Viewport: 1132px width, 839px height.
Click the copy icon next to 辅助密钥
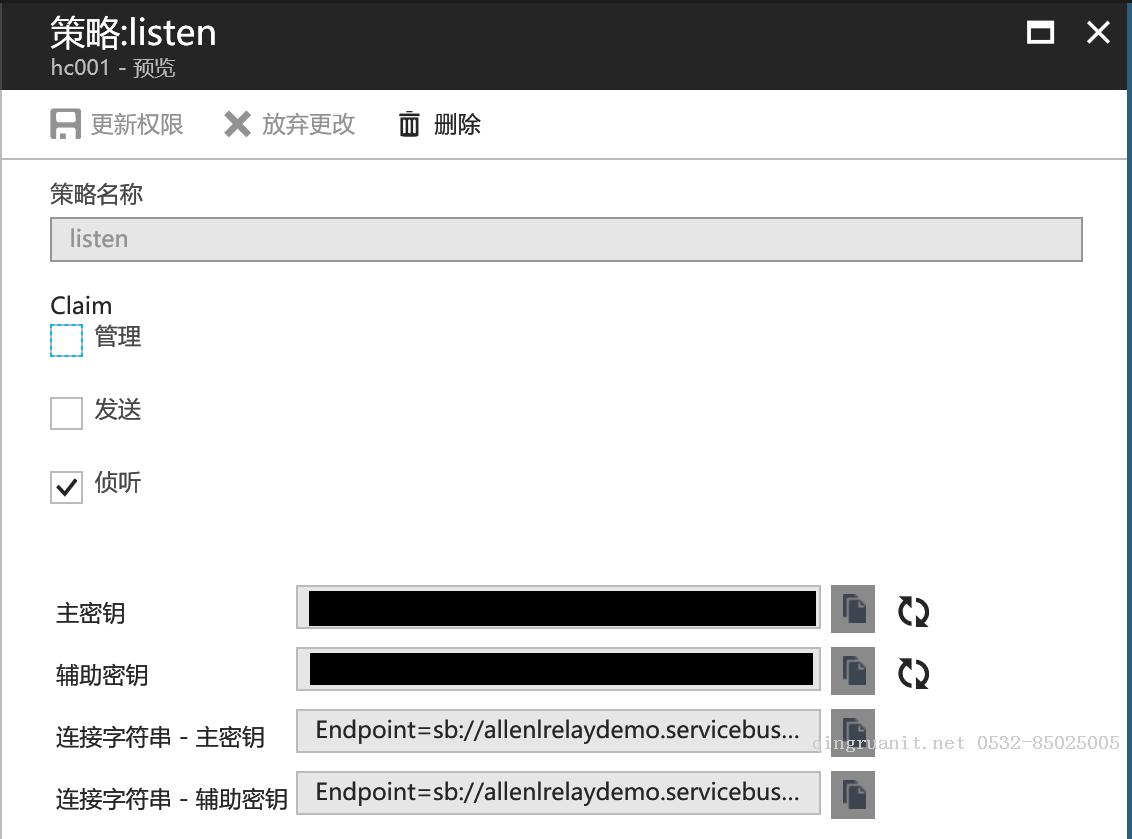[851, 671]
